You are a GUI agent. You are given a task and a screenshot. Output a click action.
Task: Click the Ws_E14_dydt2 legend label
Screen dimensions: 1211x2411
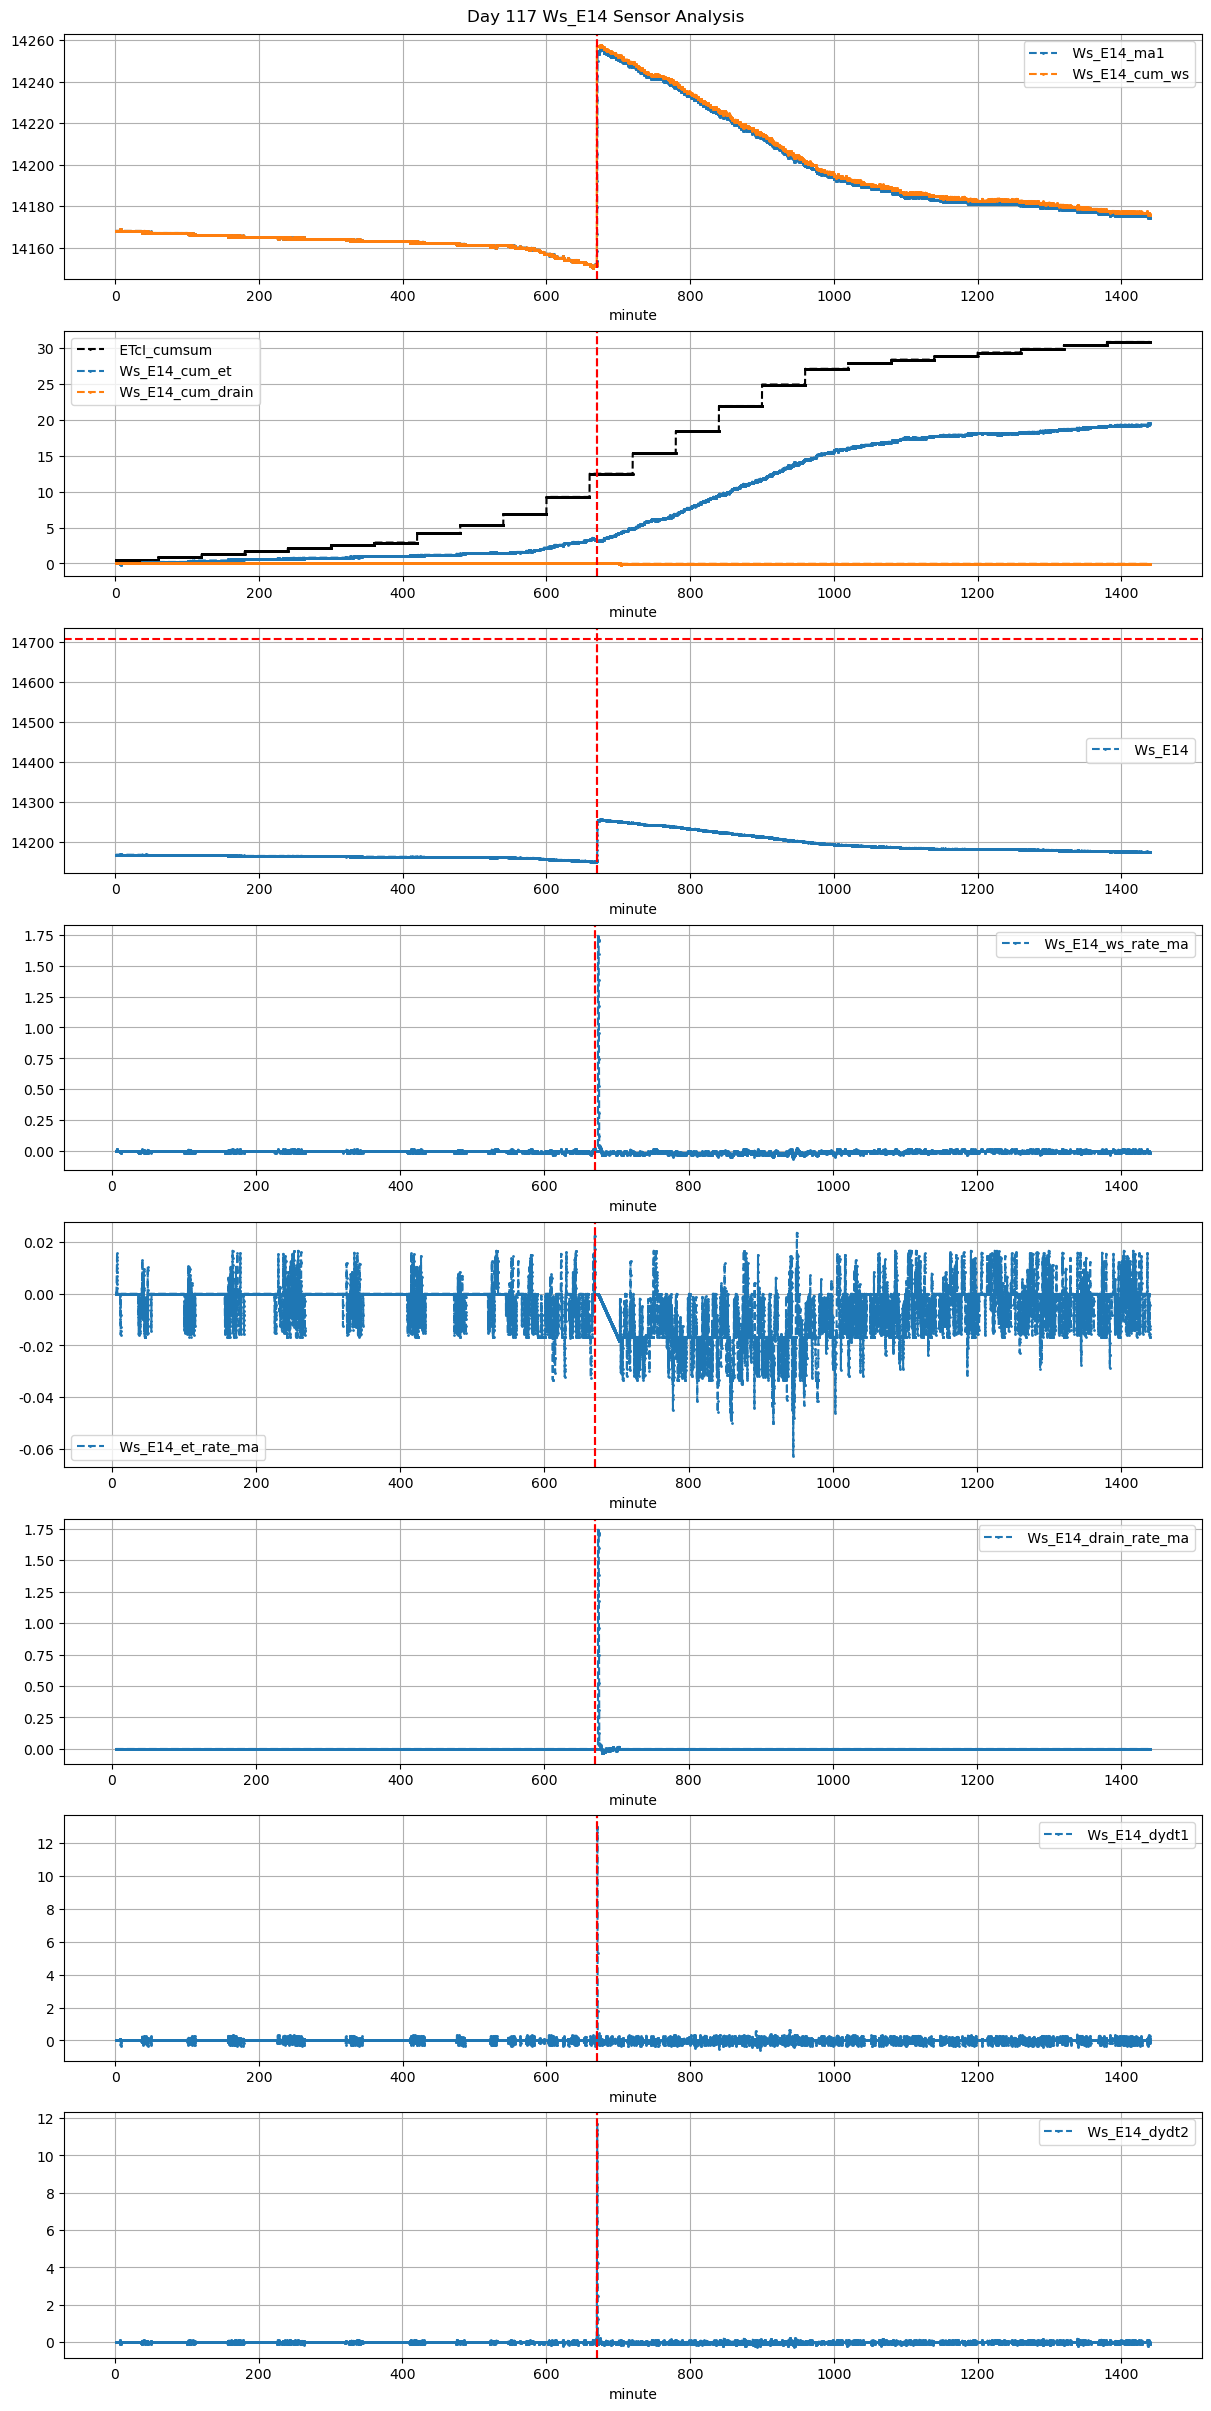(x=1137, y=2133)
